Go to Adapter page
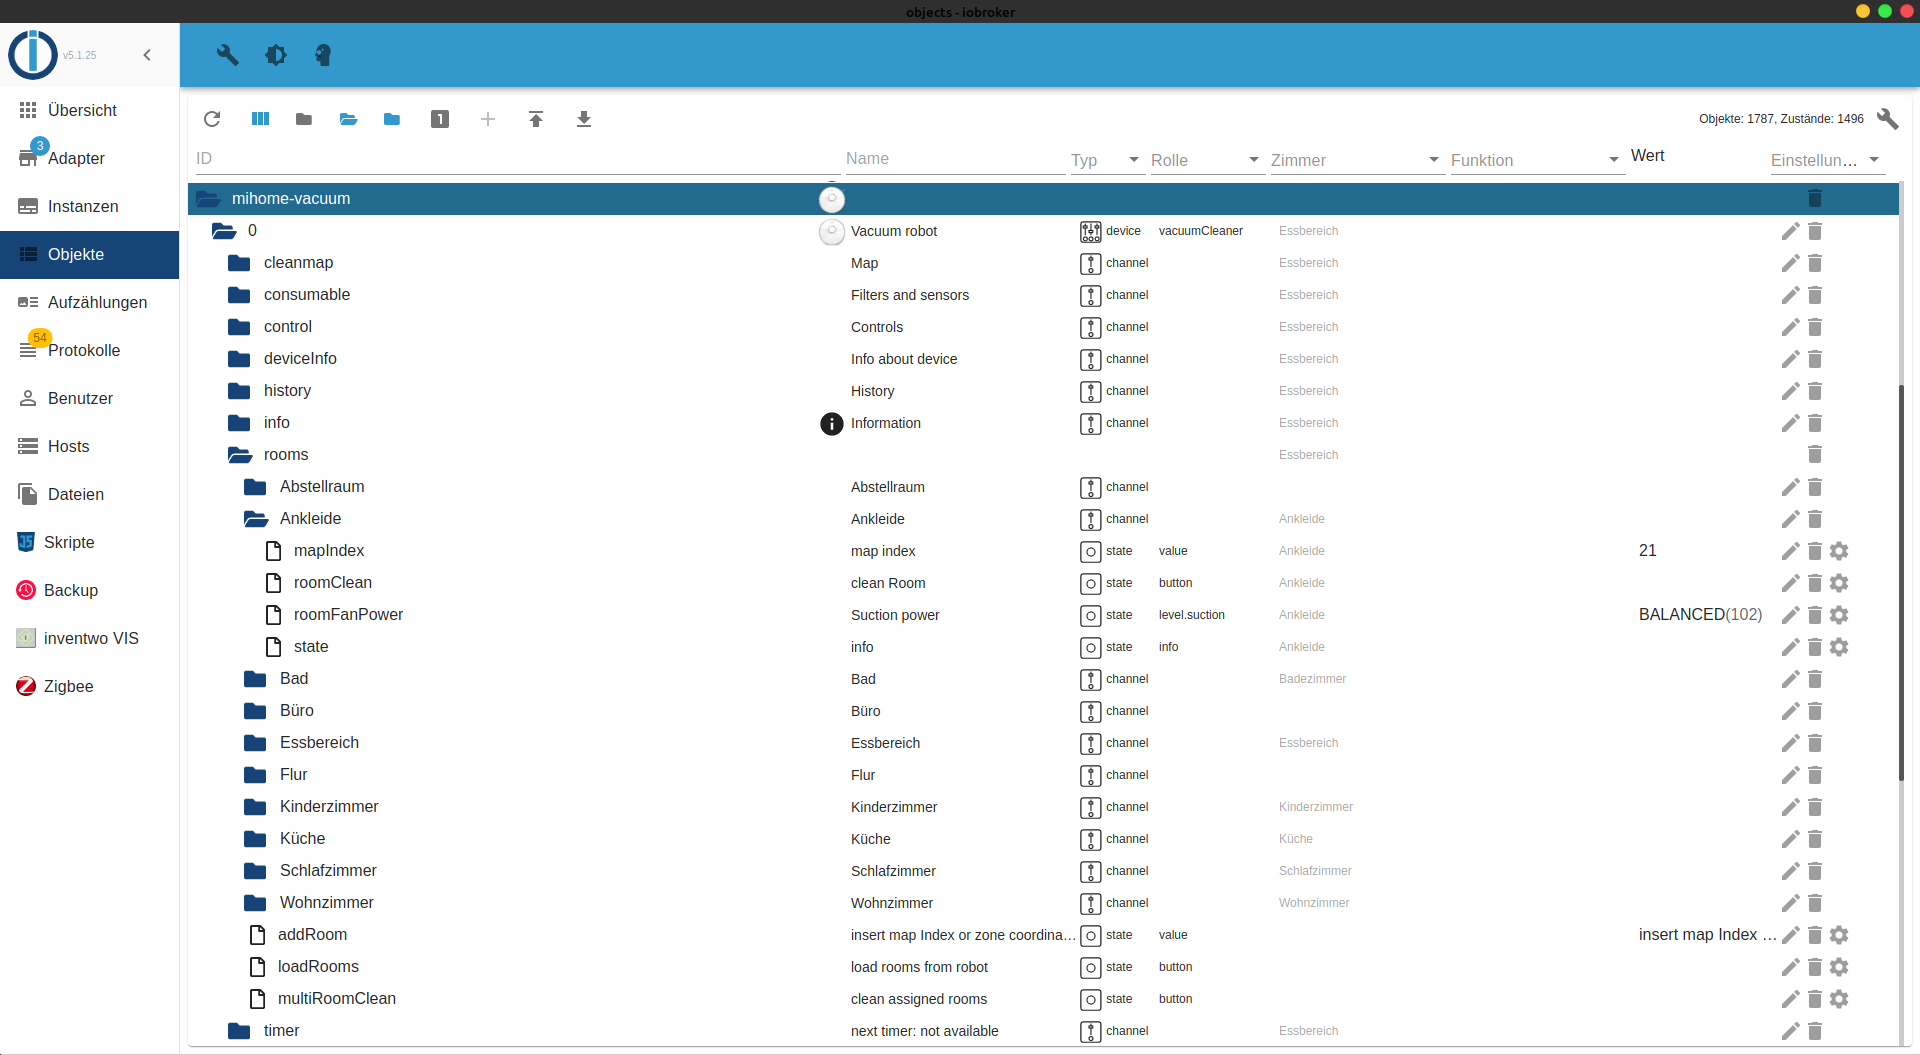The height and width of the screenshot is (1055, 1920). click(x=90, y=158)
